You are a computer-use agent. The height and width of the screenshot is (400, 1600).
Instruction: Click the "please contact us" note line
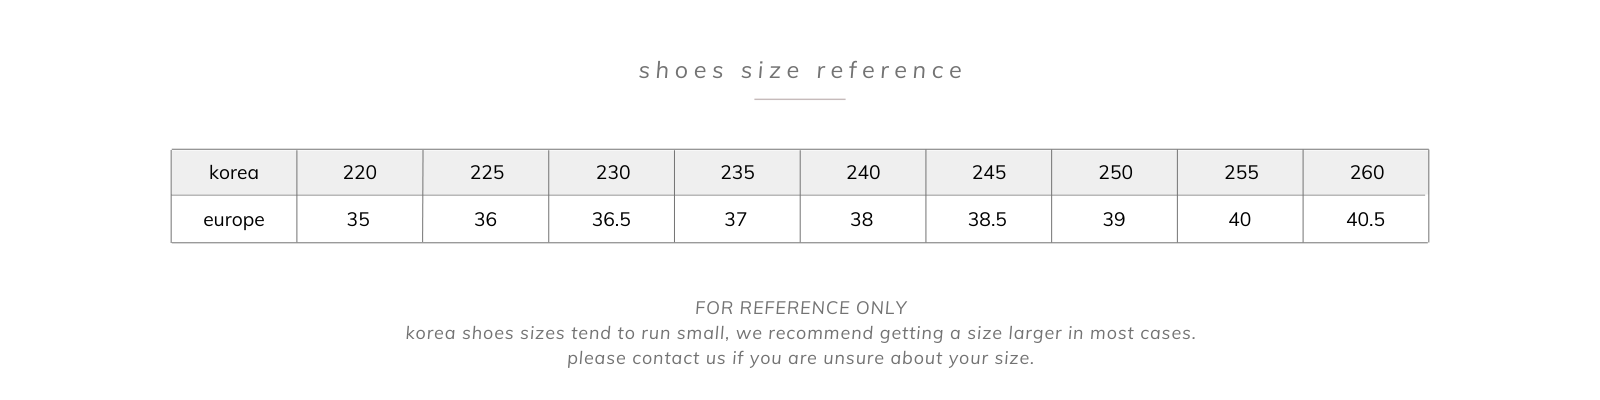pyautogui.click(x=801, y=358)
